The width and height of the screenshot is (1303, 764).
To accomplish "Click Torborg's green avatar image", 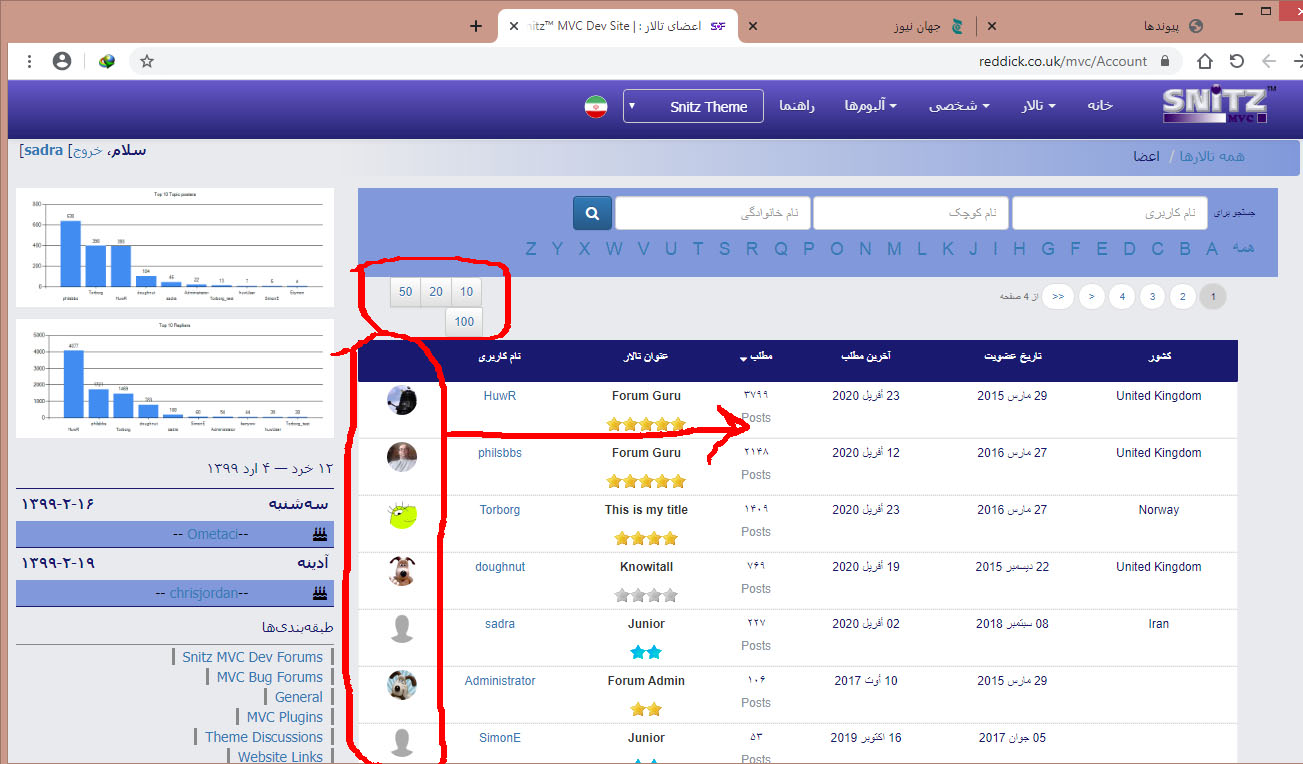I will [402, 515].
